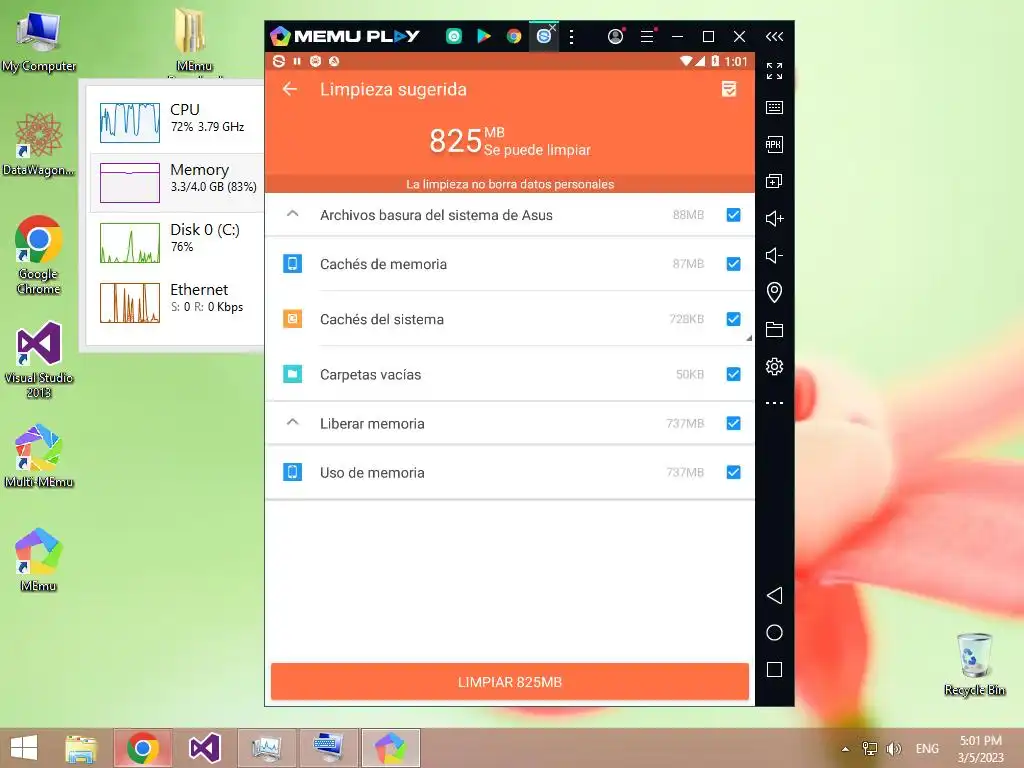
Task: Click the CPU usage graph thumbnail
Action: click(129, 122)
